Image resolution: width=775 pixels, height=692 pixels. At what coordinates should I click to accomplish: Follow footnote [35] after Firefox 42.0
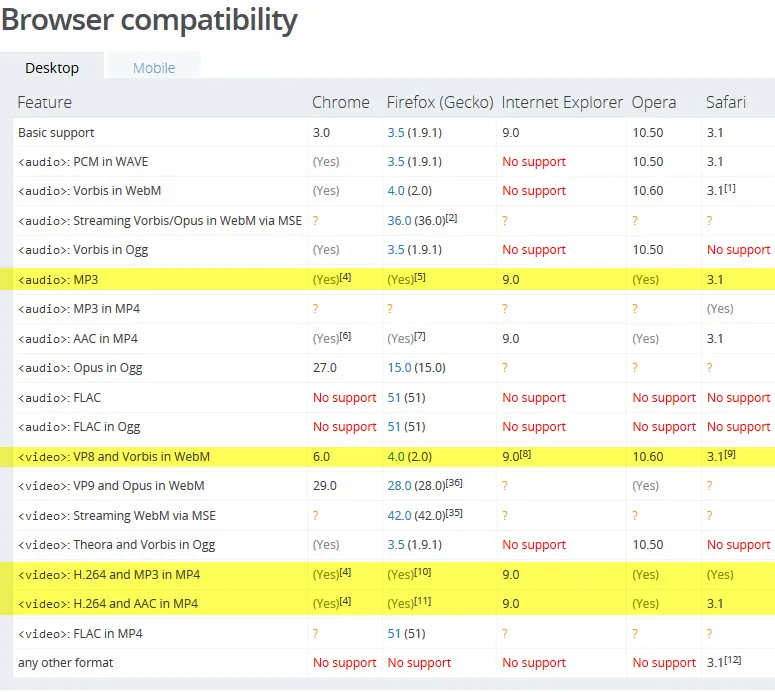click(x=454, y=513)
